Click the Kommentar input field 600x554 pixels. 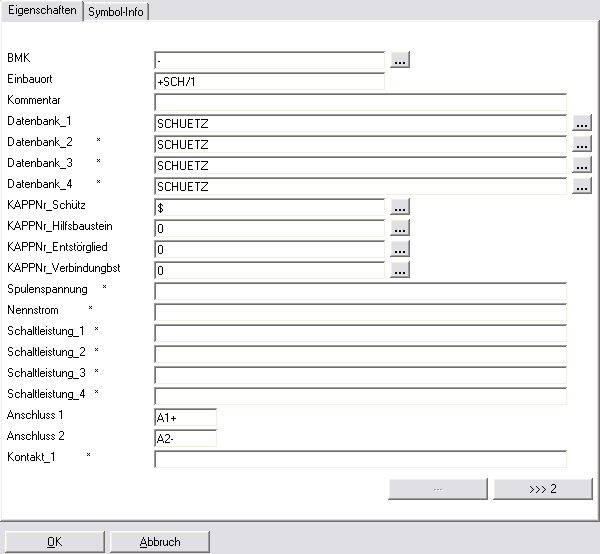click(360, 102)
